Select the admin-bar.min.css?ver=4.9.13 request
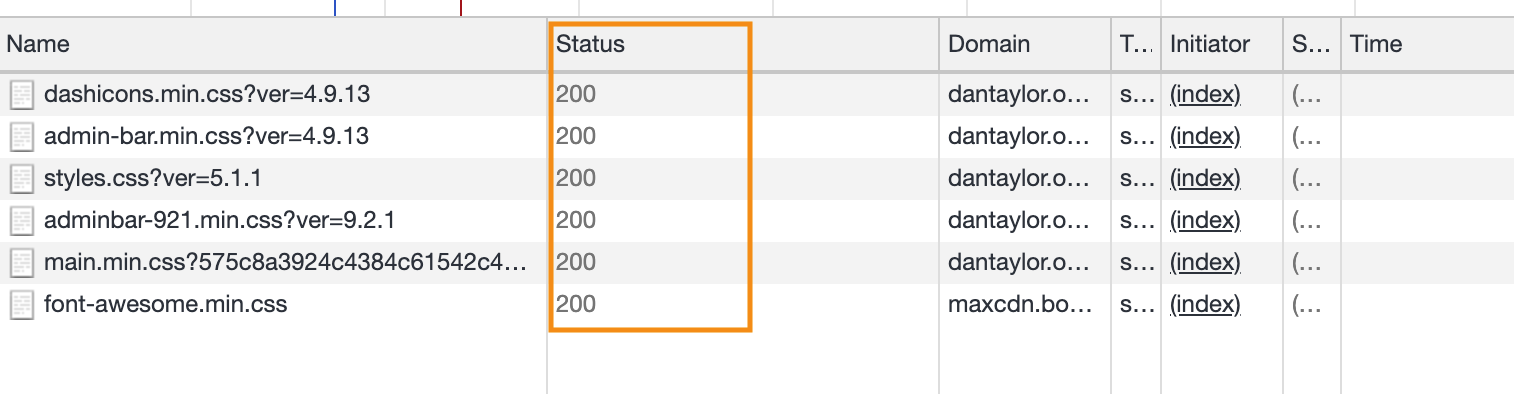Image resolution: width=1514 pixels, height=394 pixels. (206, 137)
